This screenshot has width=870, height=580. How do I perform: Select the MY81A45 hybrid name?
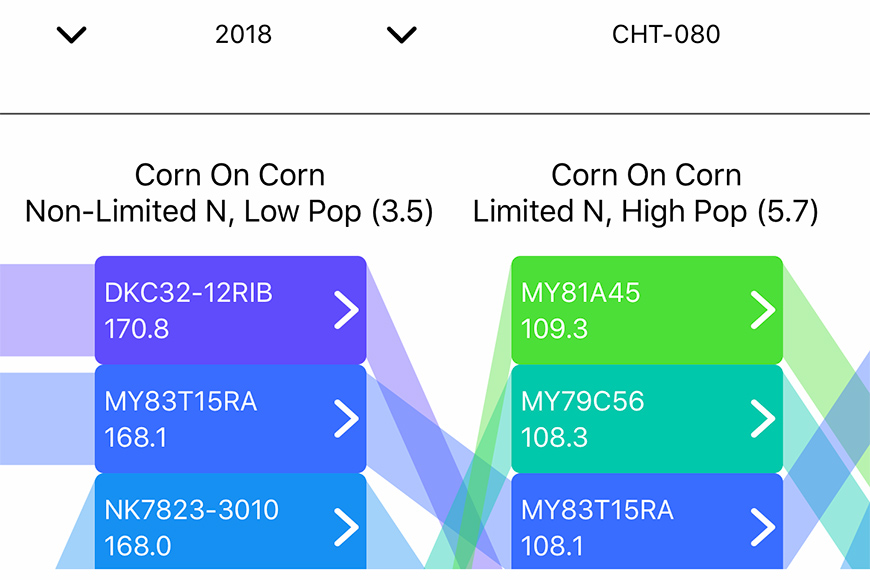pyautogui.click(x=580, y=293)
